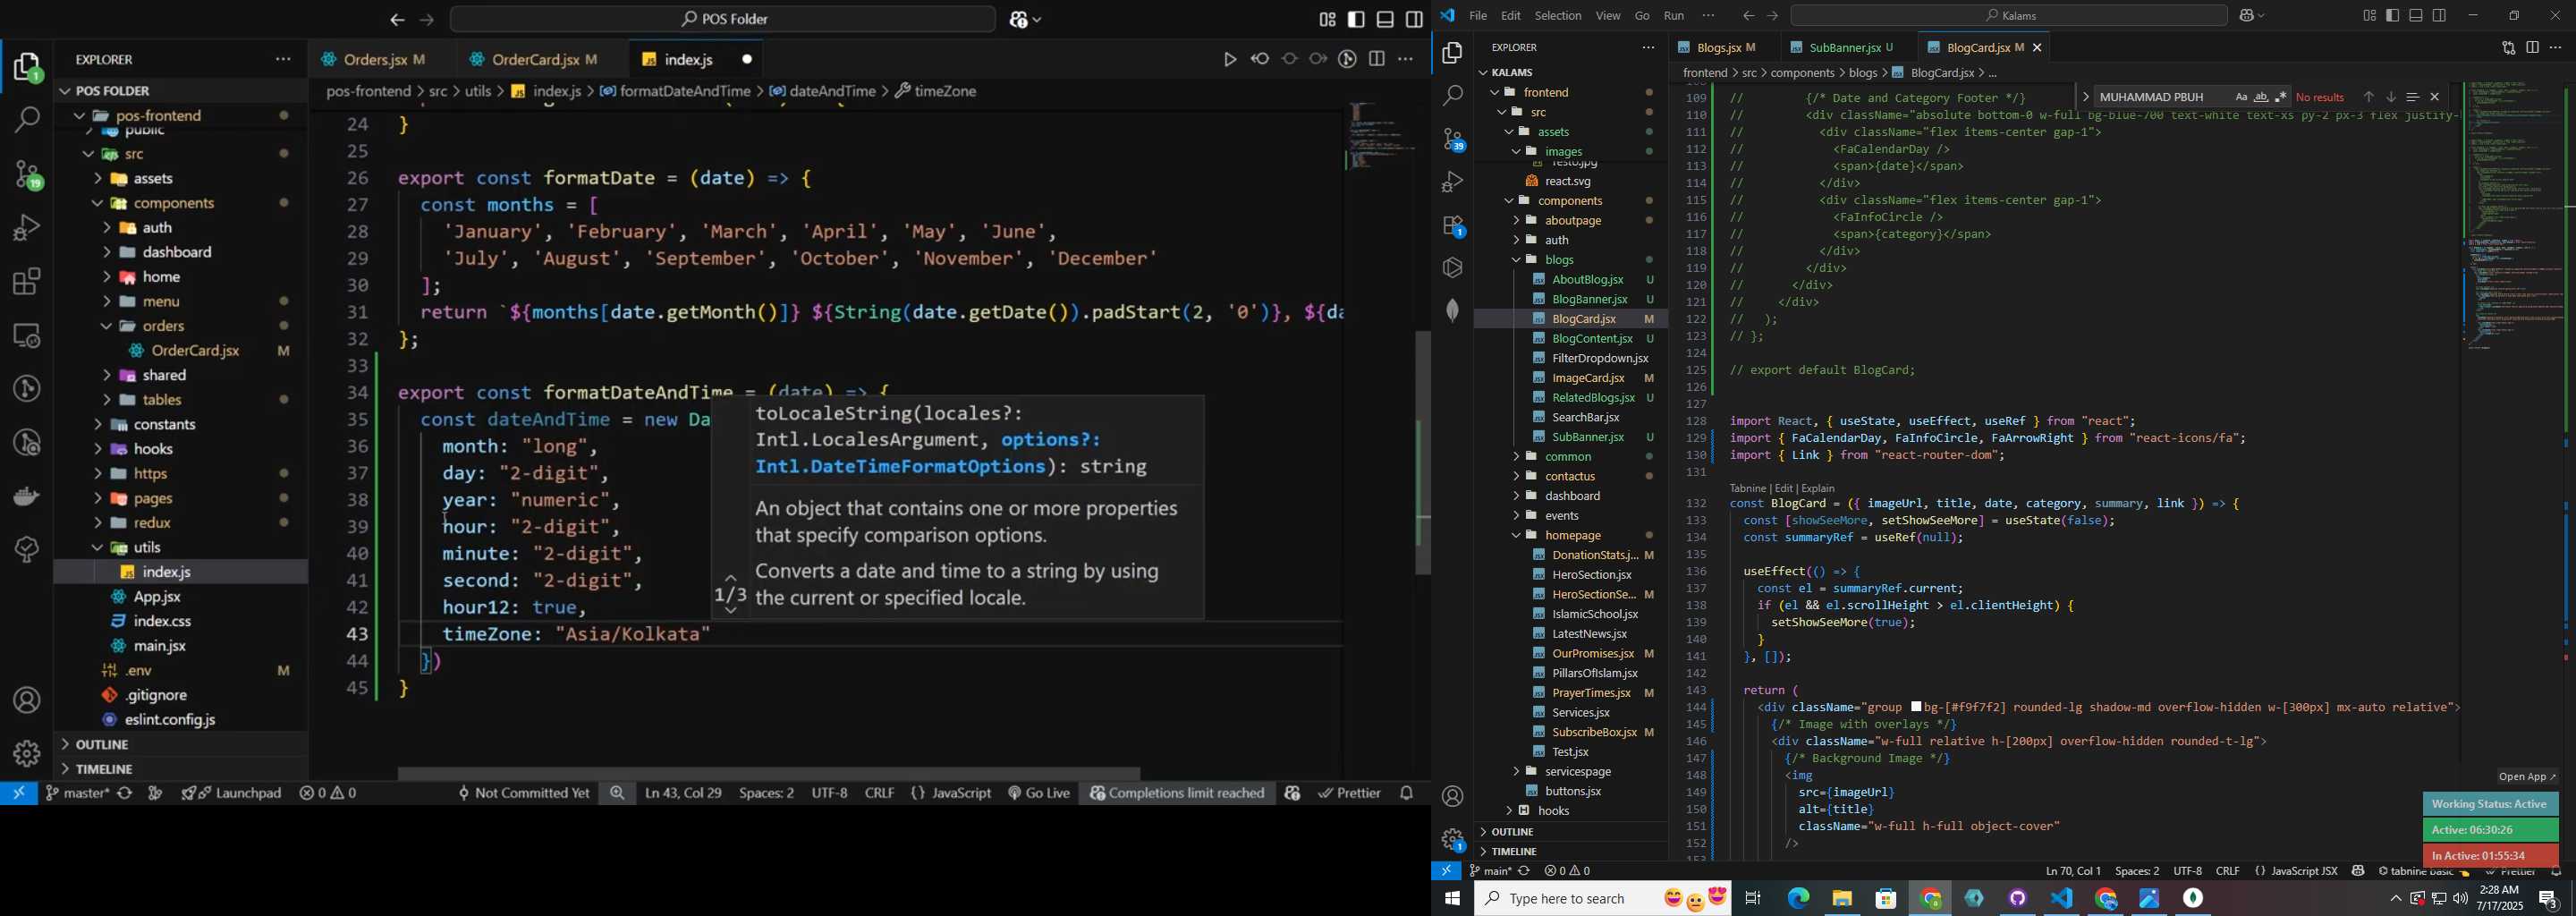Screen dimensions: 2576x916
Task: Open Selection menu in Kalams window
Action: pyautogui.click(x=1558, y=15)
